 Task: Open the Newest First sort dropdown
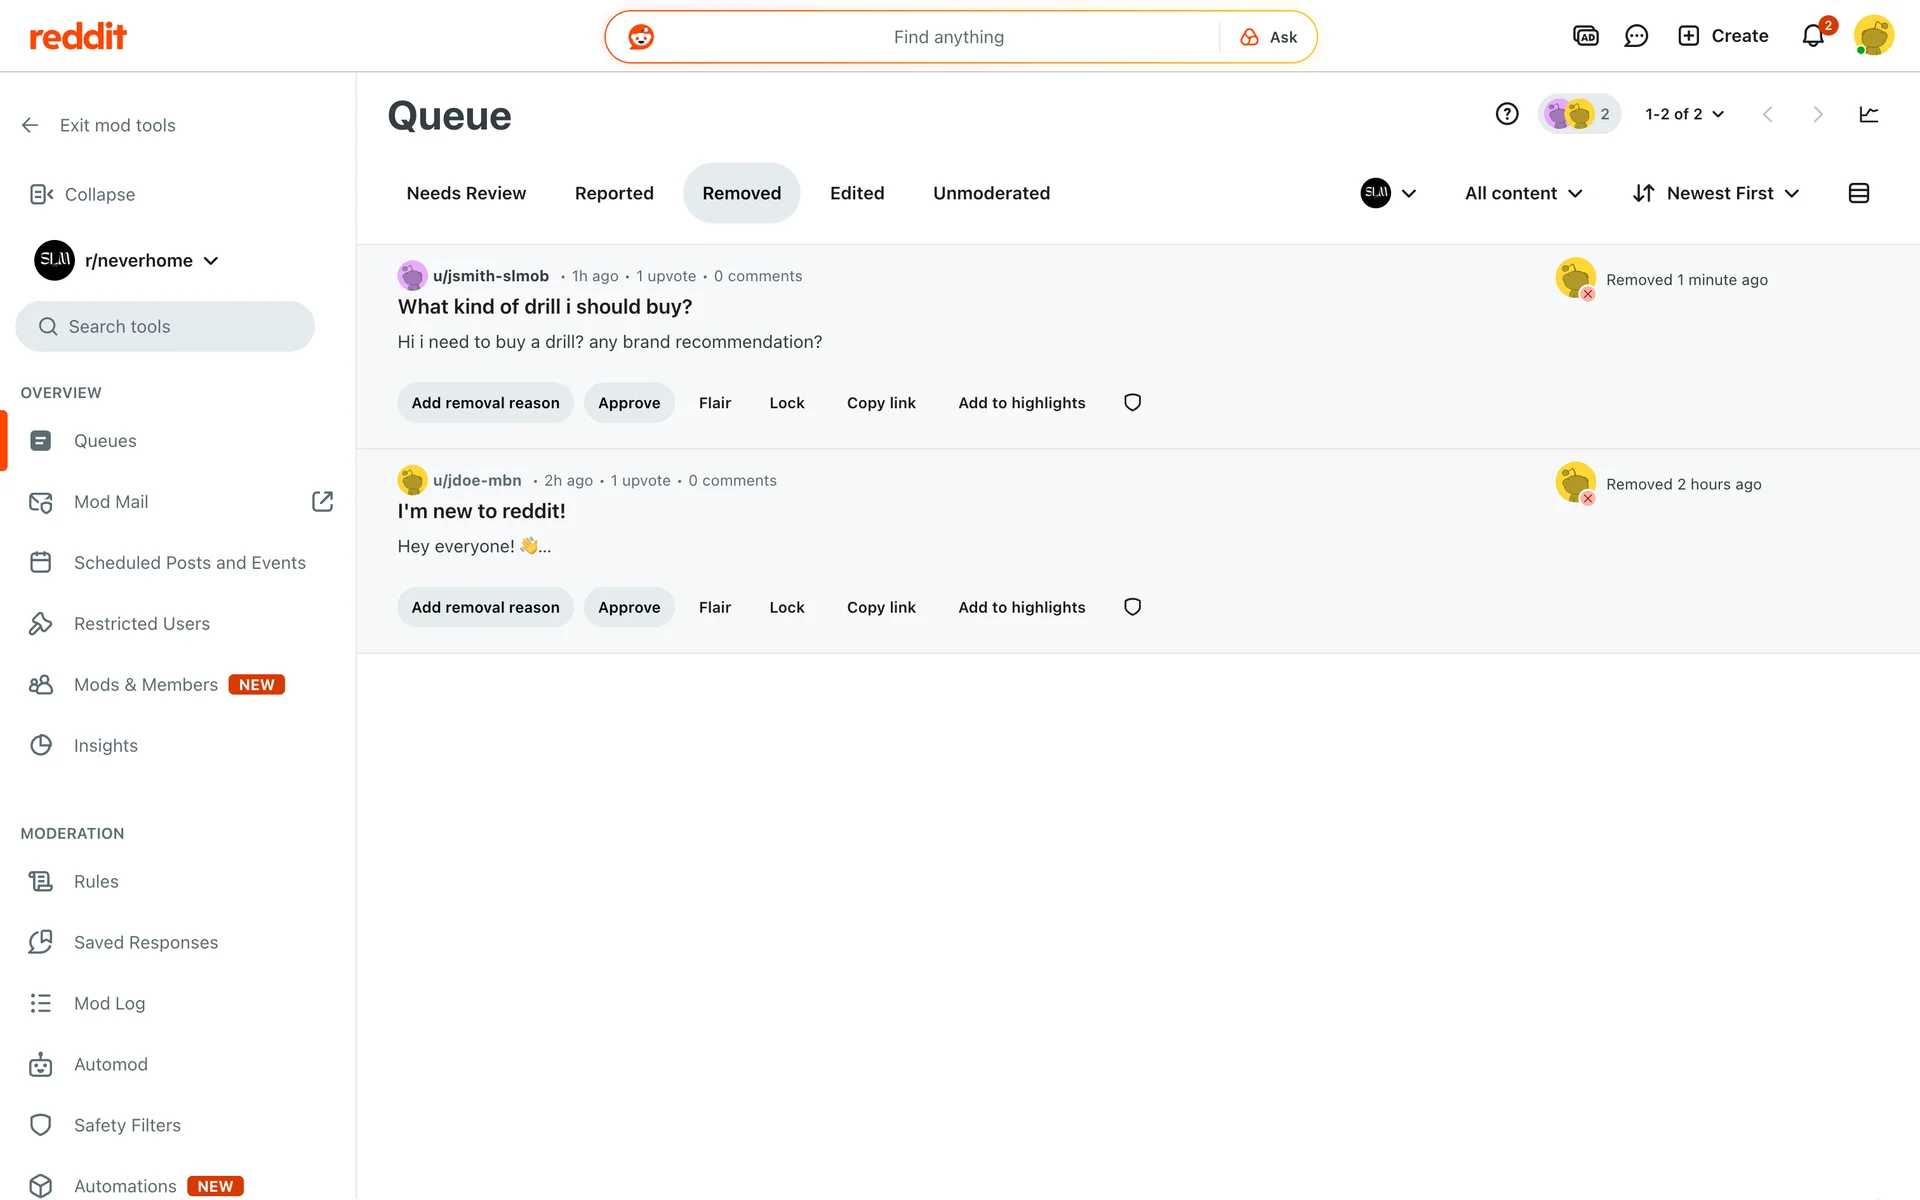coord(1716,193)
